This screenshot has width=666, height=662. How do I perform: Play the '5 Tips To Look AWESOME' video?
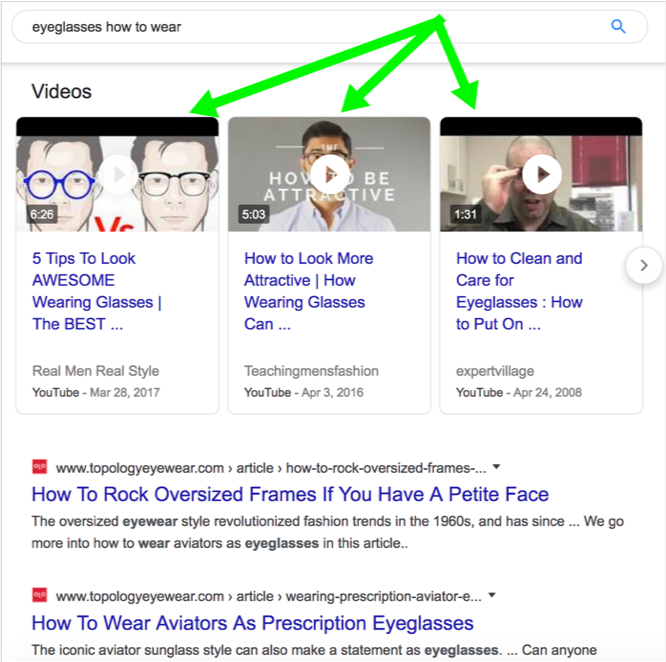tap(118, 174)
